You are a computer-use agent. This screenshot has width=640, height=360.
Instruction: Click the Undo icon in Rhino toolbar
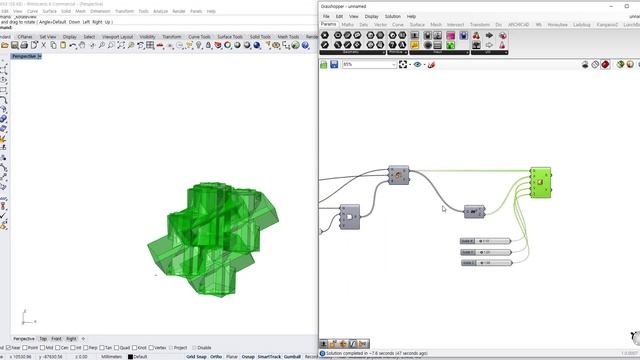point(73,45)
